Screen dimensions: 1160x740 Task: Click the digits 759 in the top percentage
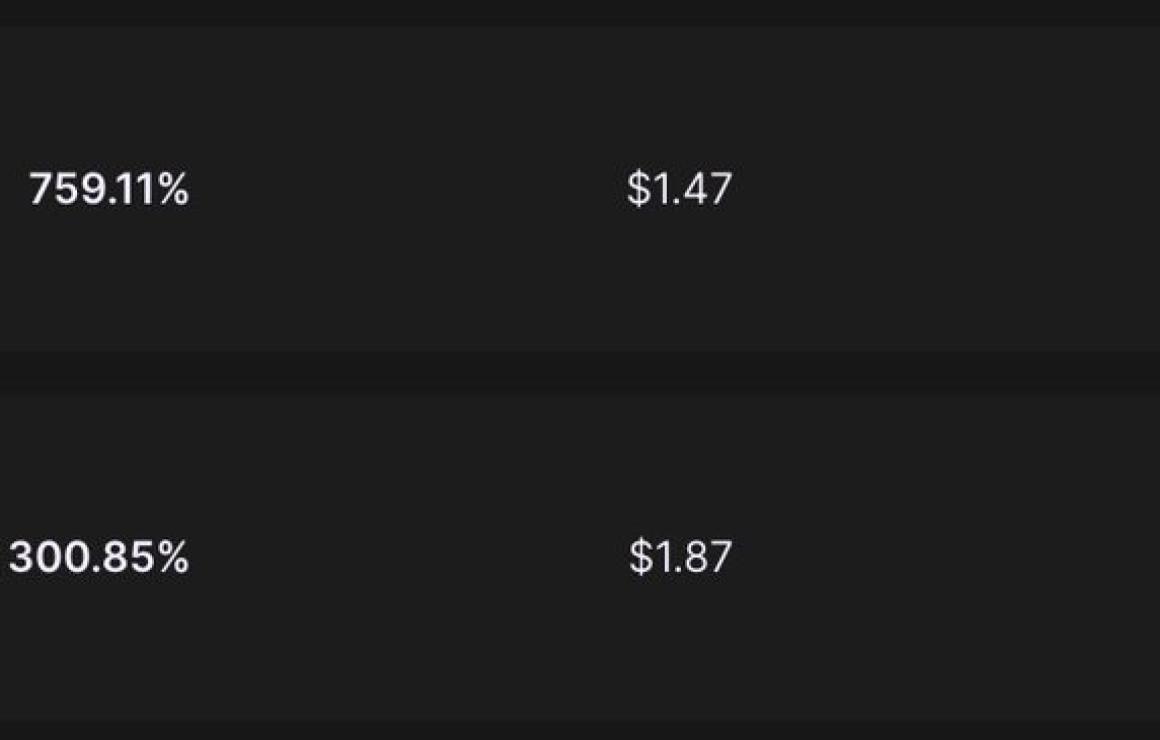click(66, 189)
